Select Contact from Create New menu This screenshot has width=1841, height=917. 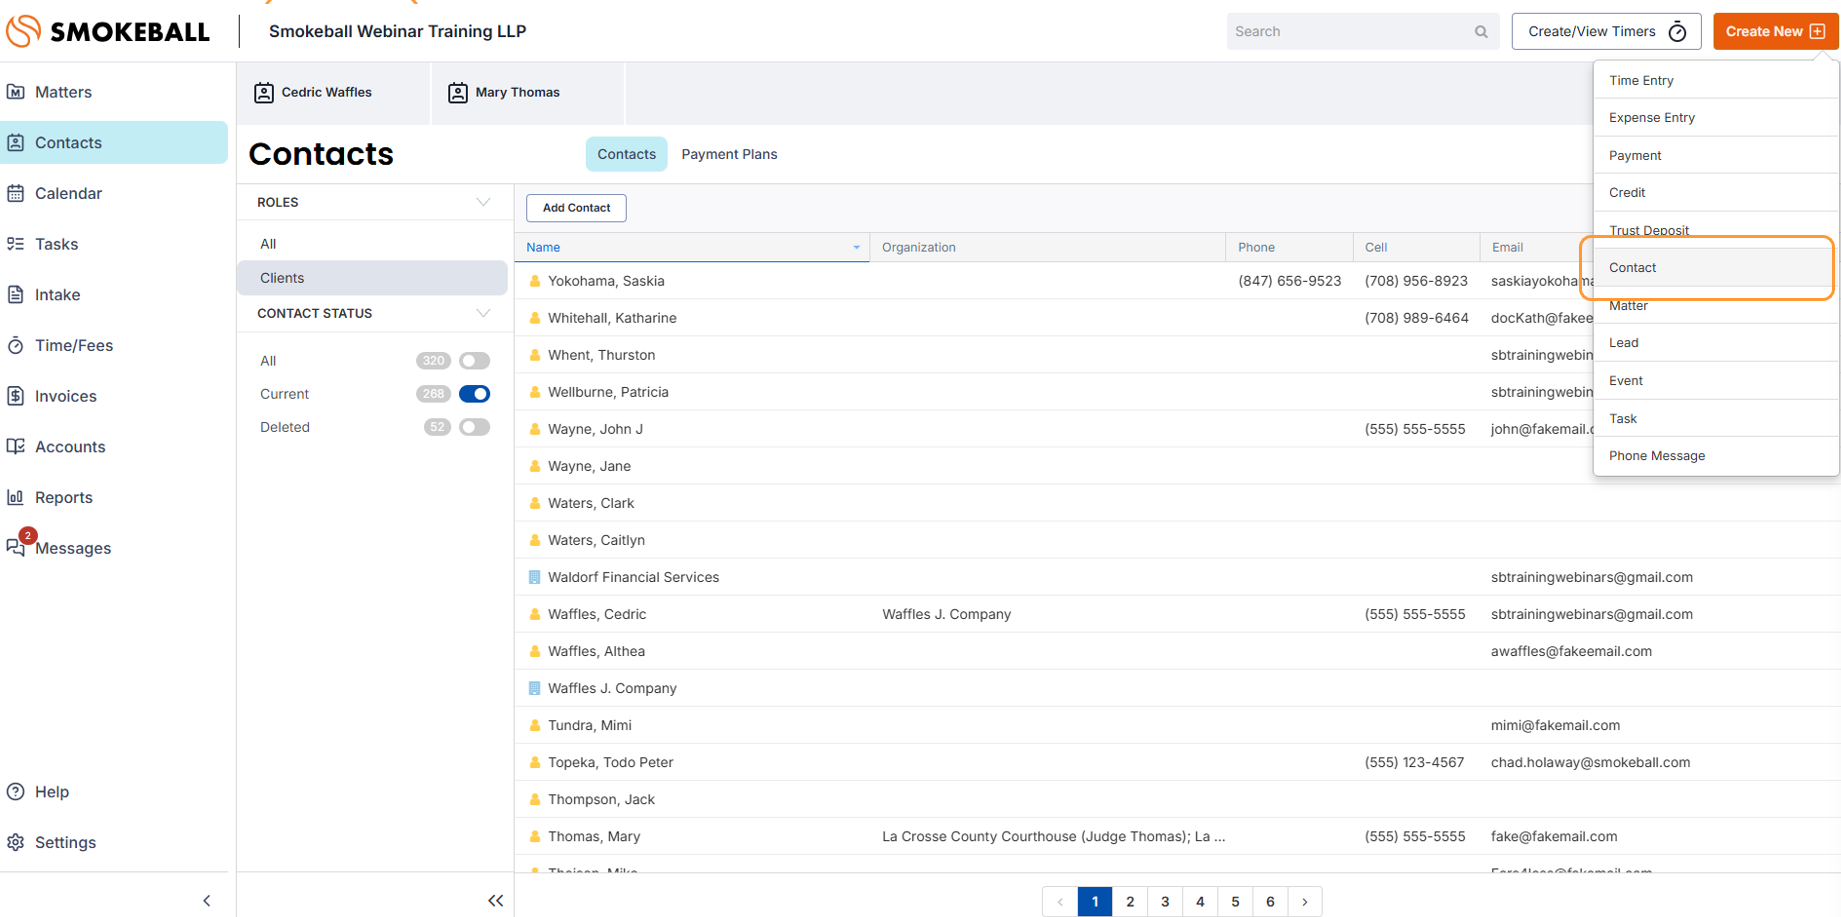tap(1633, 268)
